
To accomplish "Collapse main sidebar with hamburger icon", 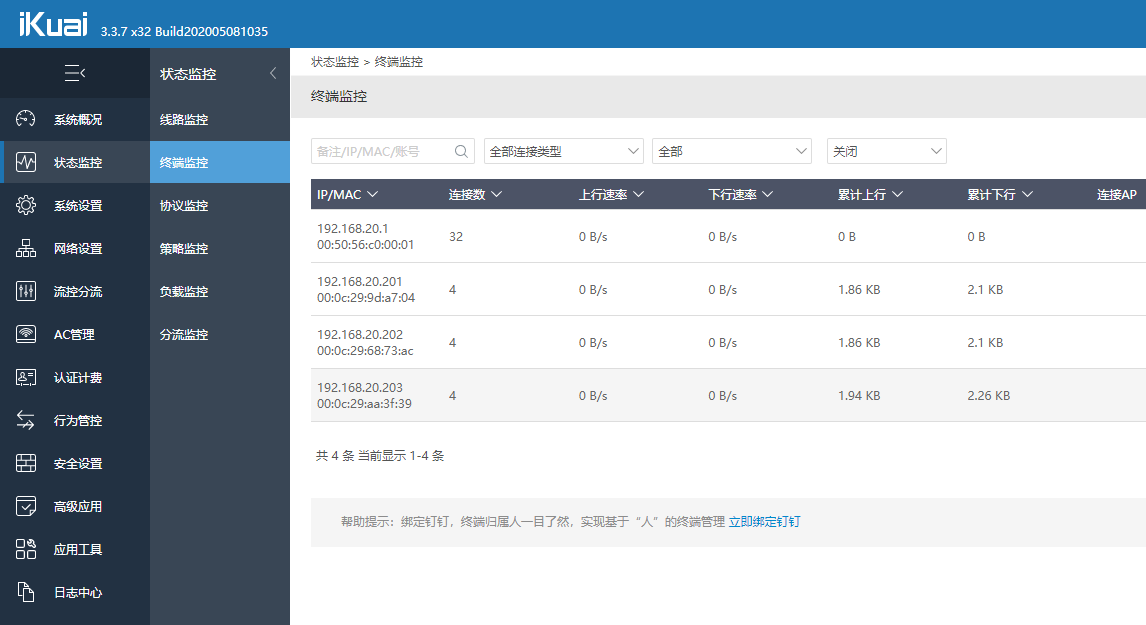I will pyautogui.click(x=74, y=73).
